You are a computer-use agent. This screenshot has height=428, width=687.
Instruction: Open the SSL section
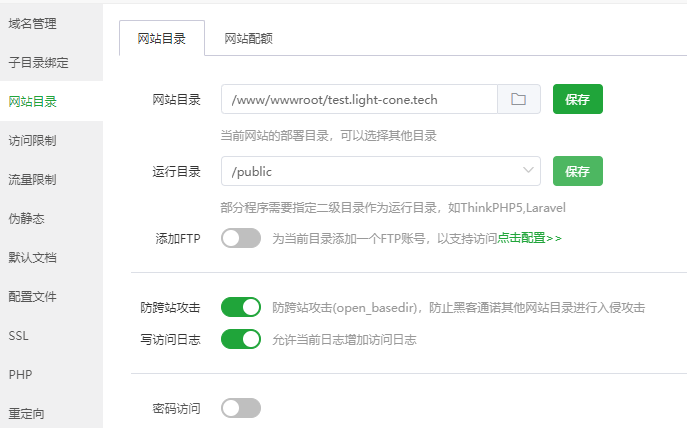pyautogui.click(x=19, y=335)
